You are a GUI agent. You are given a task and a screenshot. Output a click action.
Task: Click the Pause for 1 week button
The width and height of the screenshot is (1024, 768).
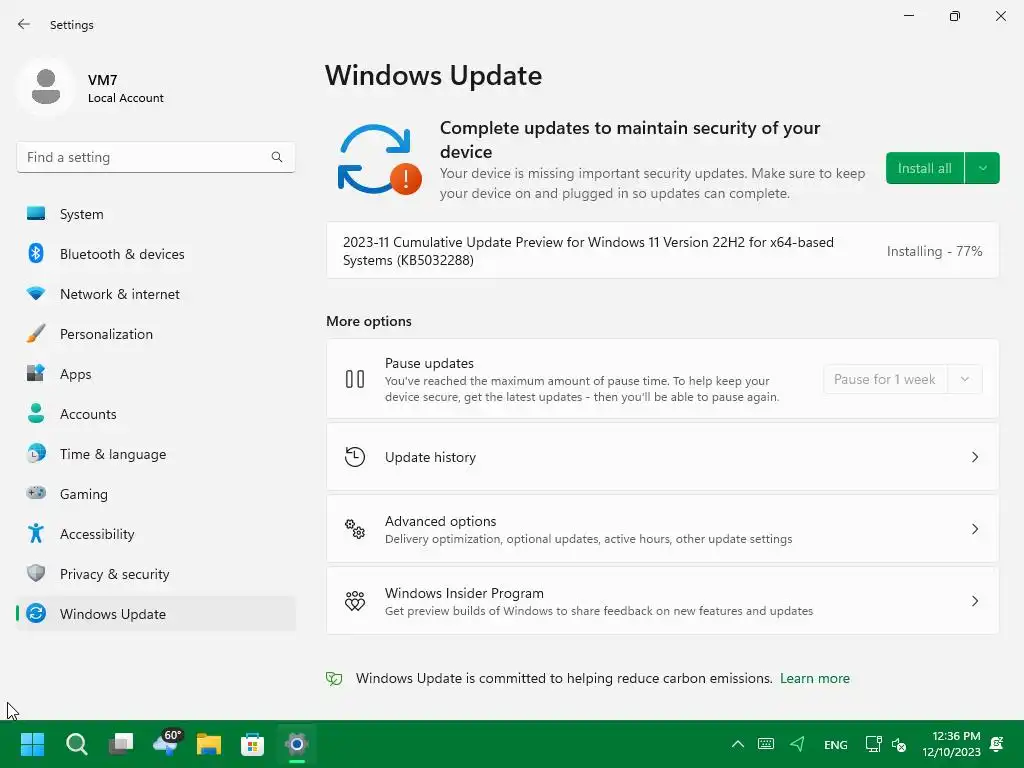(x=885, y=379)
